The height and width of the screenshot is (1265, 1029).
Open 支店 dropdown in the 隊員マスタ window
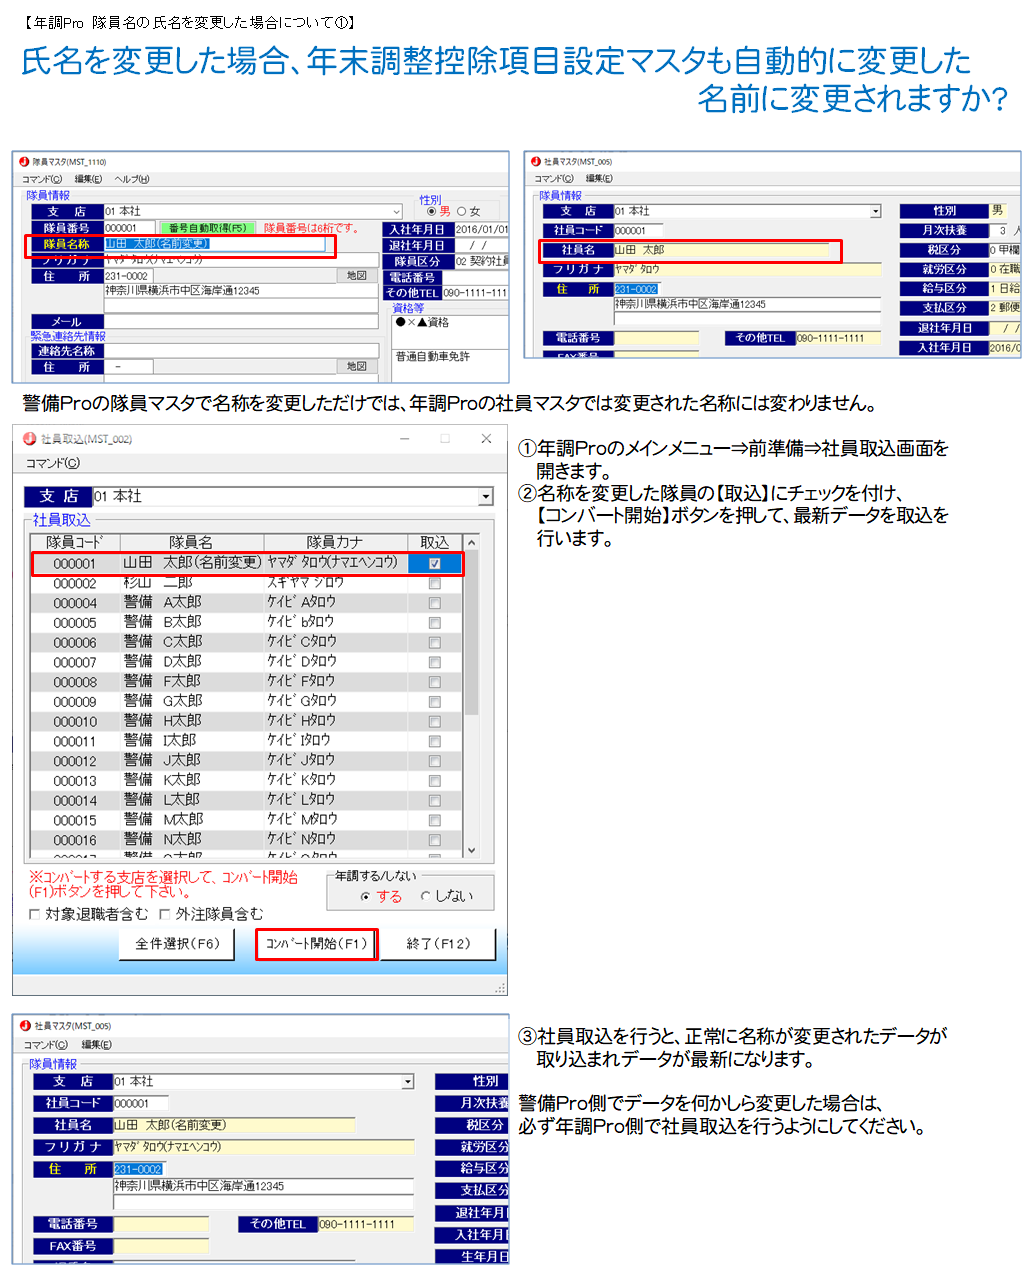point(397,212)
